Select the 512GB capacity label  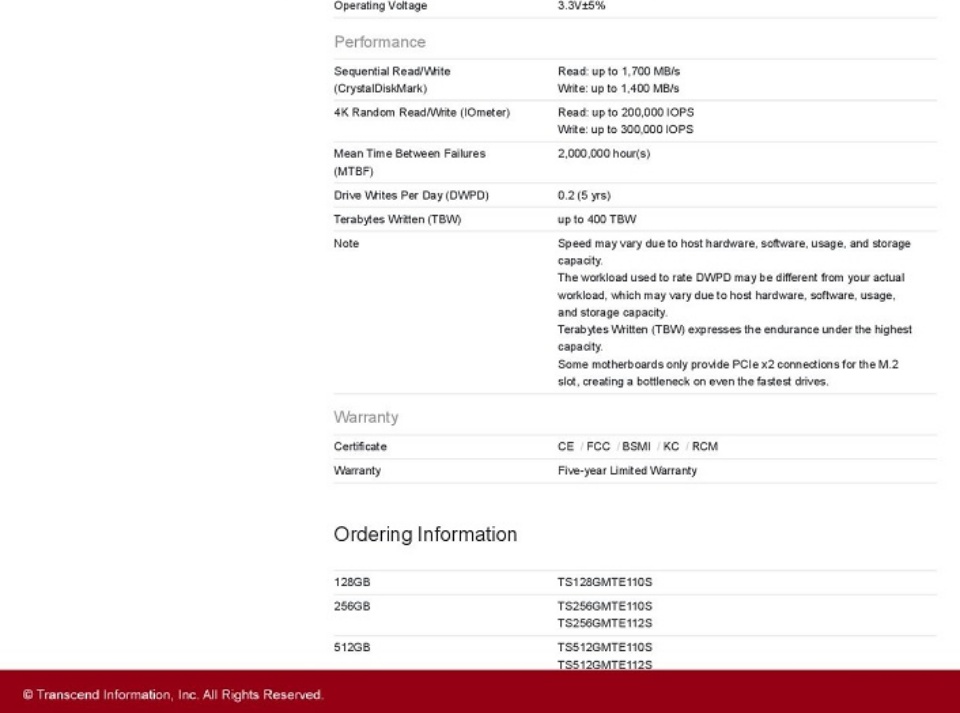tap(352, 648)
